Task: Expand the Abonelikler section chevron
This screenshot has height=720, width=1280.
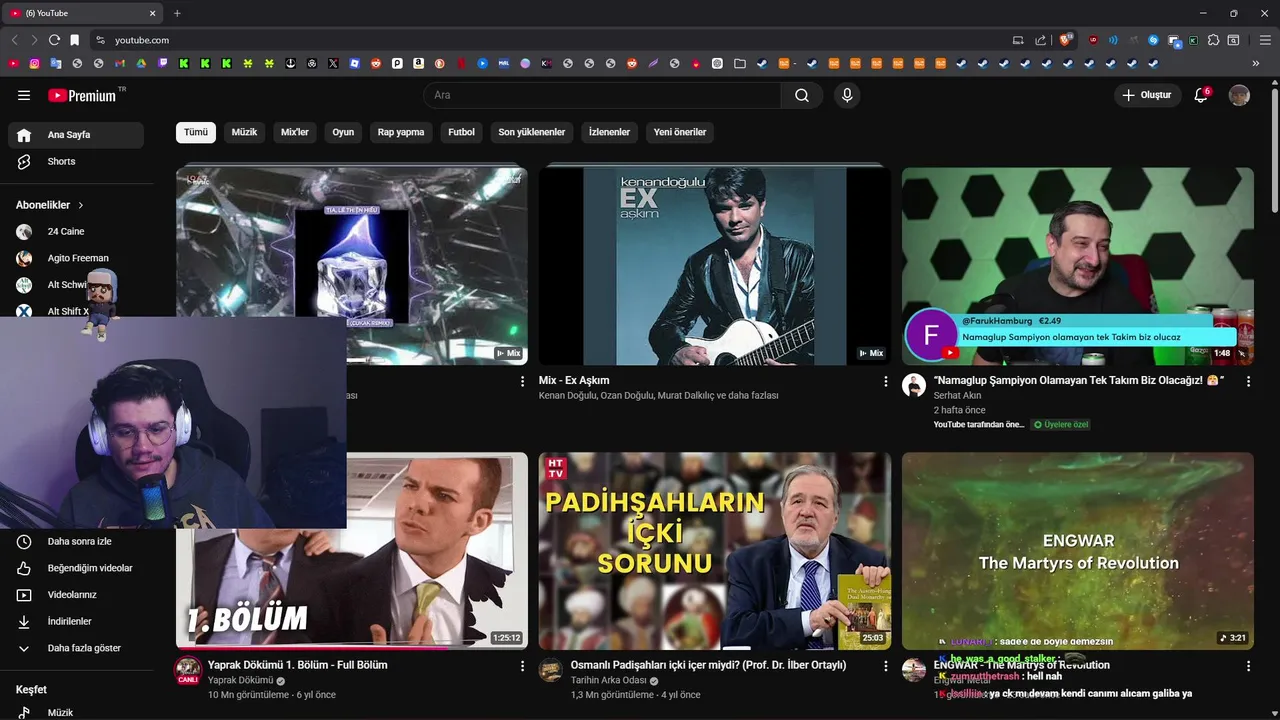Action: point(81,205)
